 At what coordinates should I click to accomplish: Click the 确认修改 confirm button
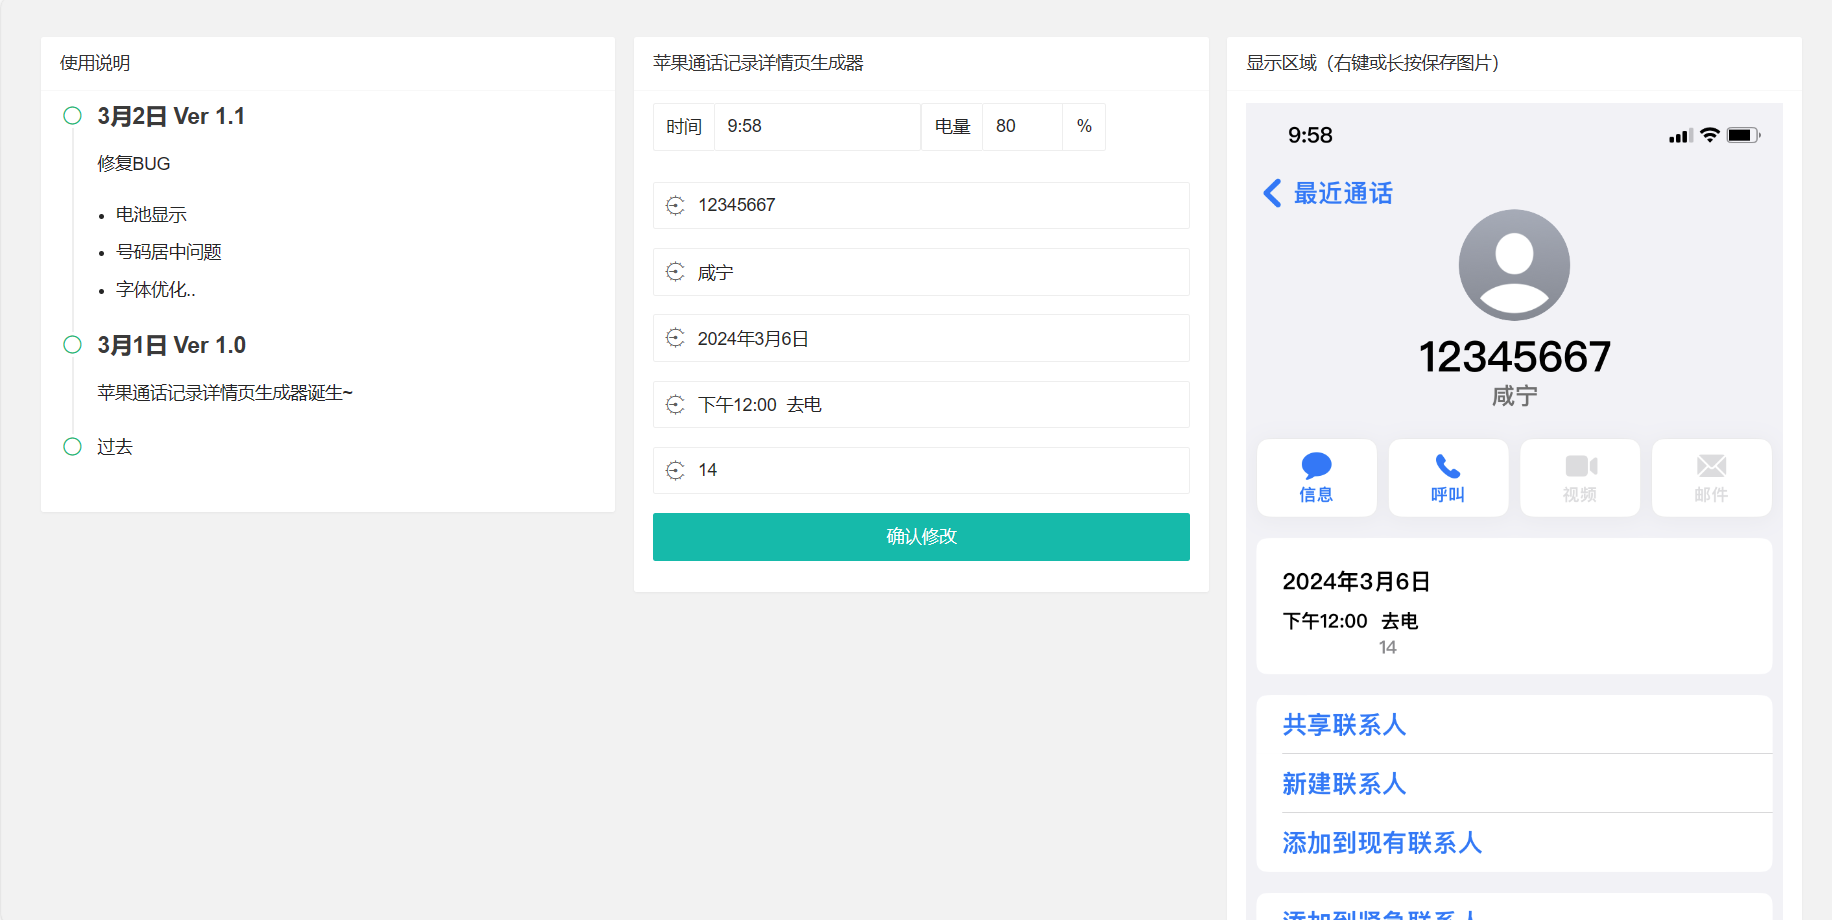pyautogui.click(x=921, y=537)
